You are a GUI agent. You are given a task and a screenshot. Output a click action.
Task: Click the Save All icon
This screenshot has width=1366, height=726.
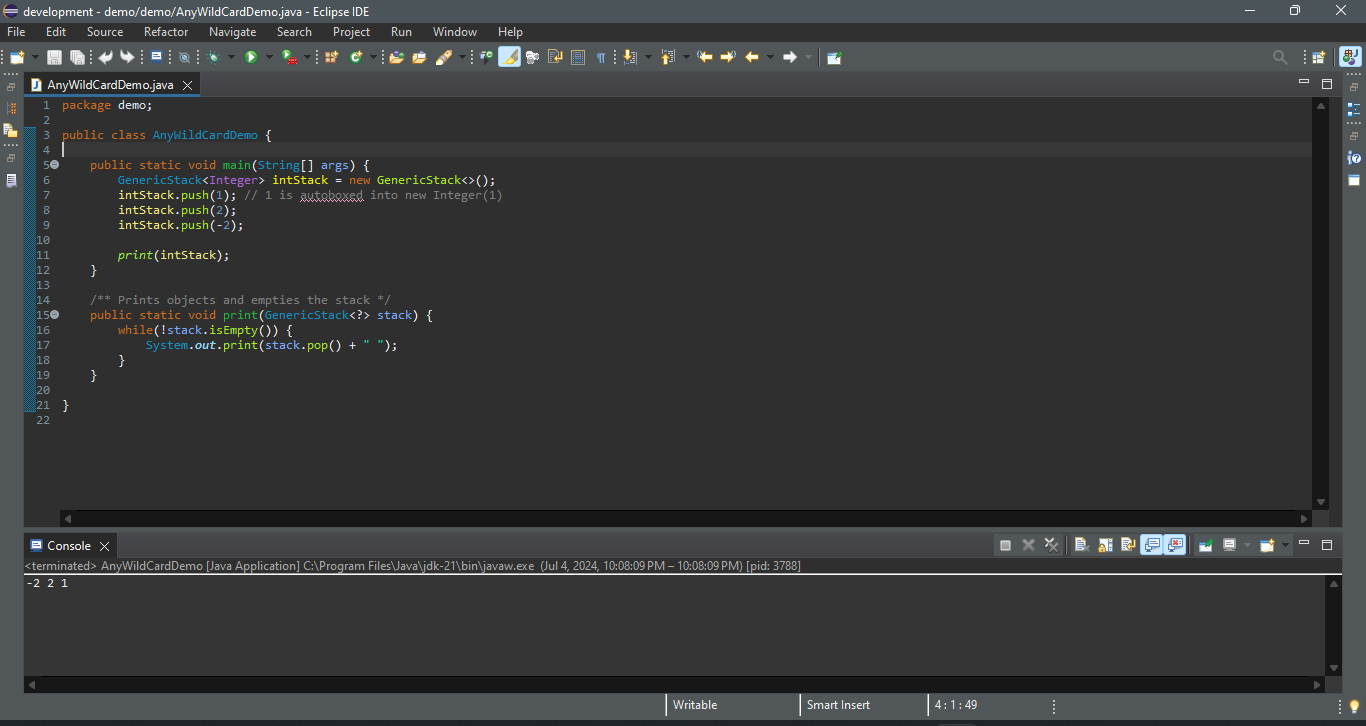77,58
